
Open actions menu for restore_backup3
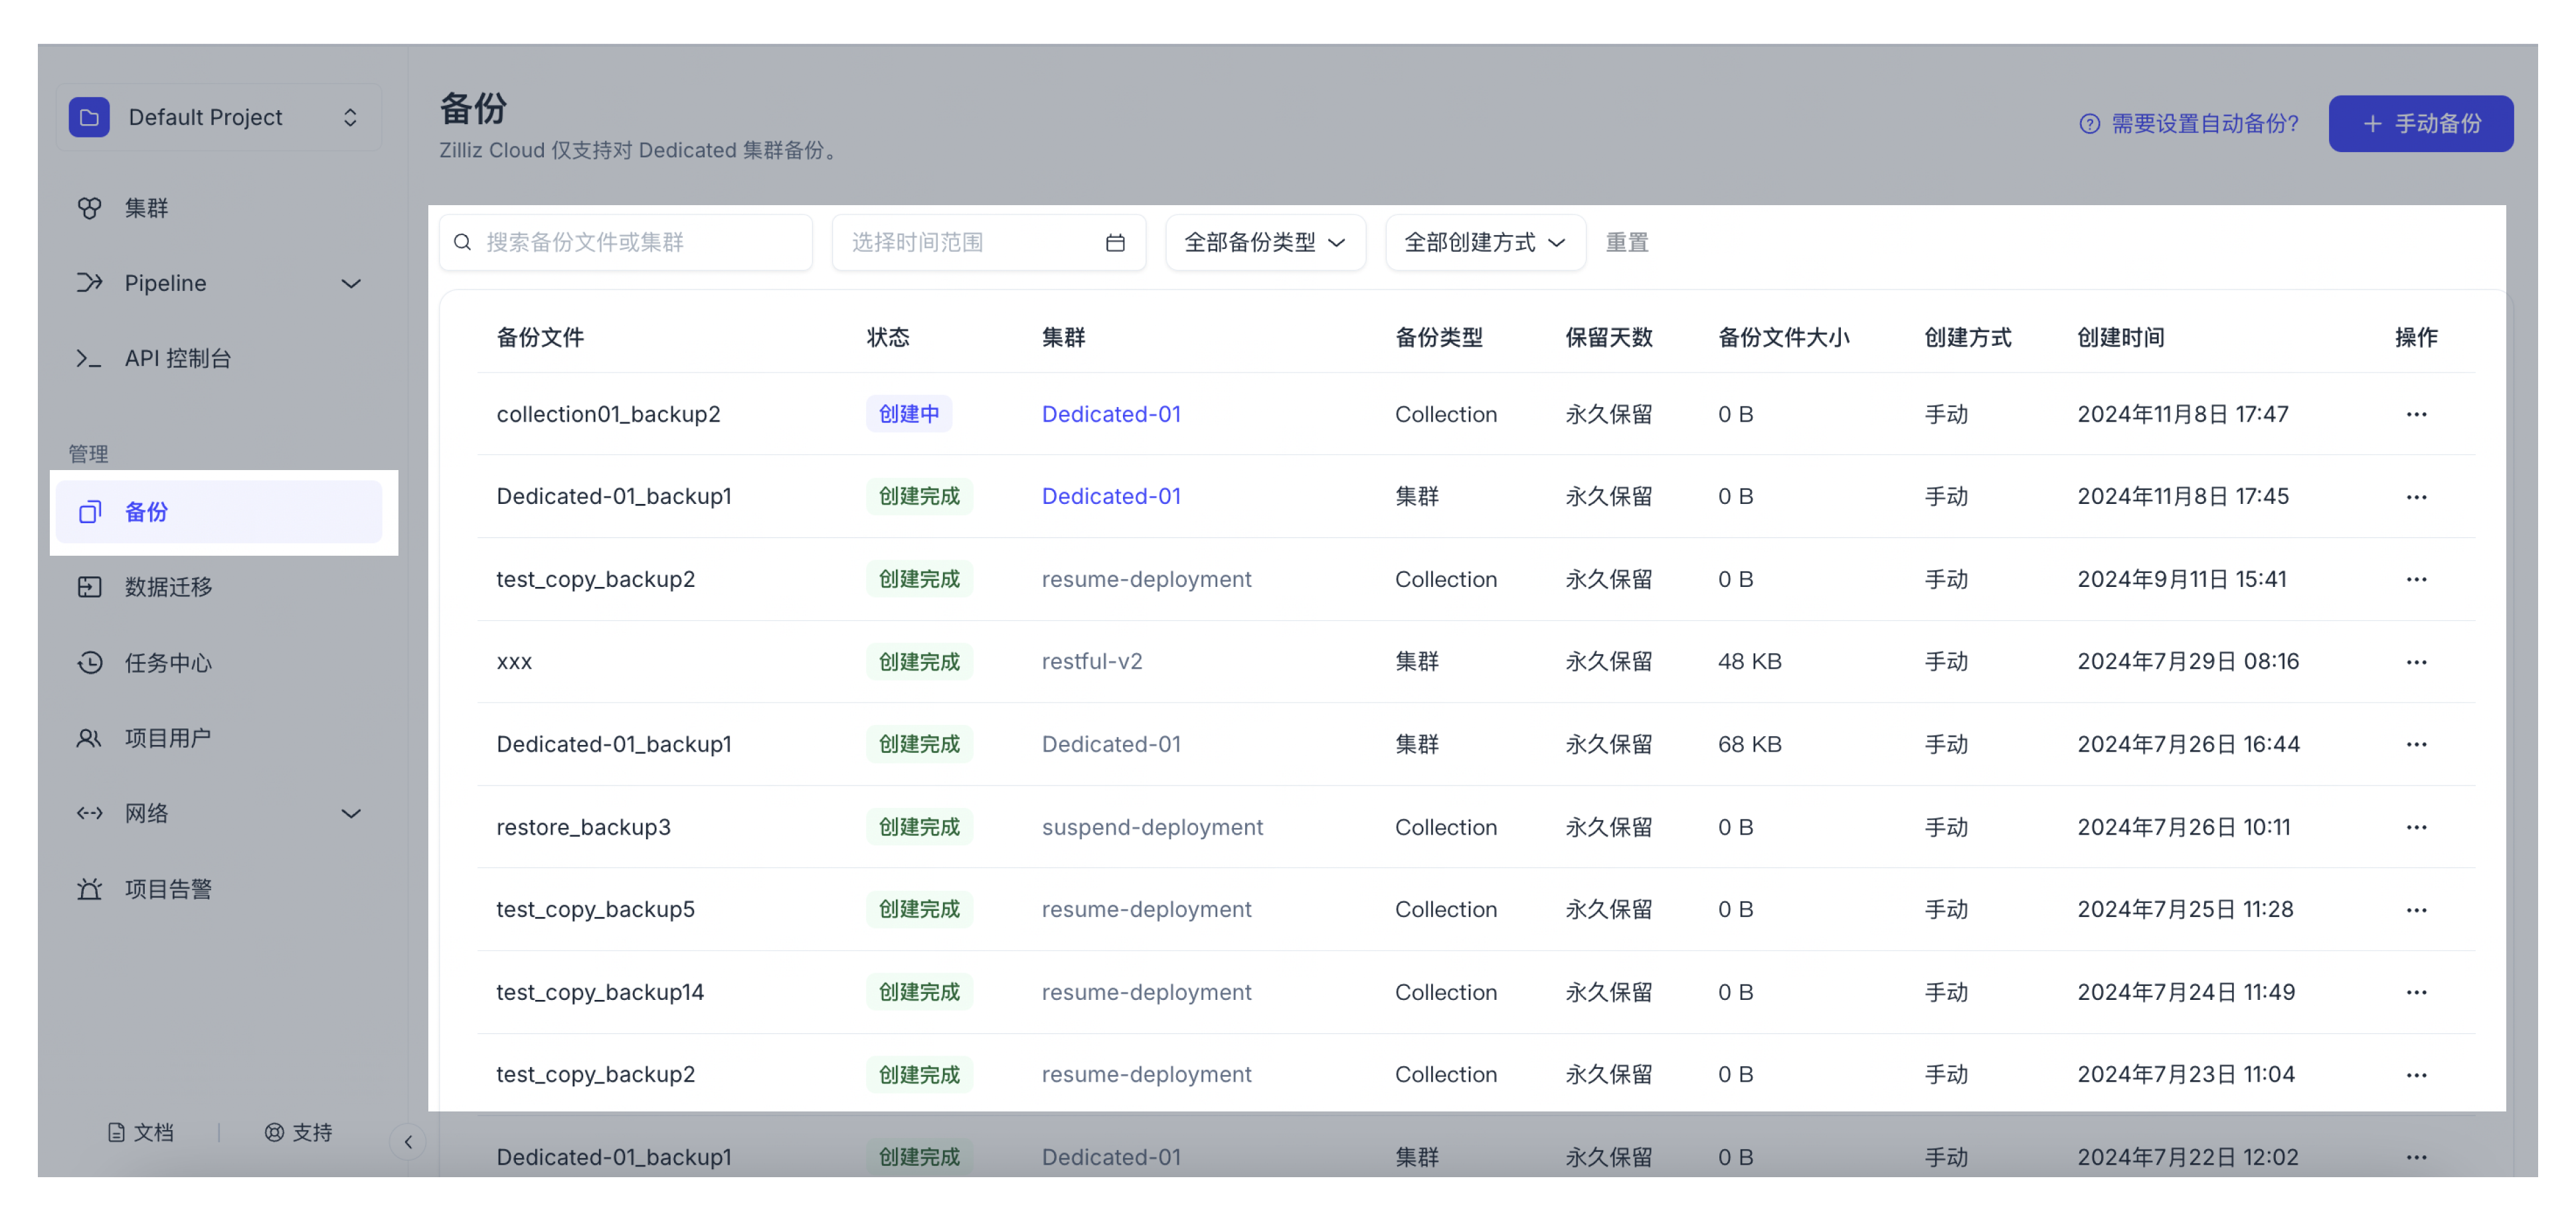(2416, 827)
